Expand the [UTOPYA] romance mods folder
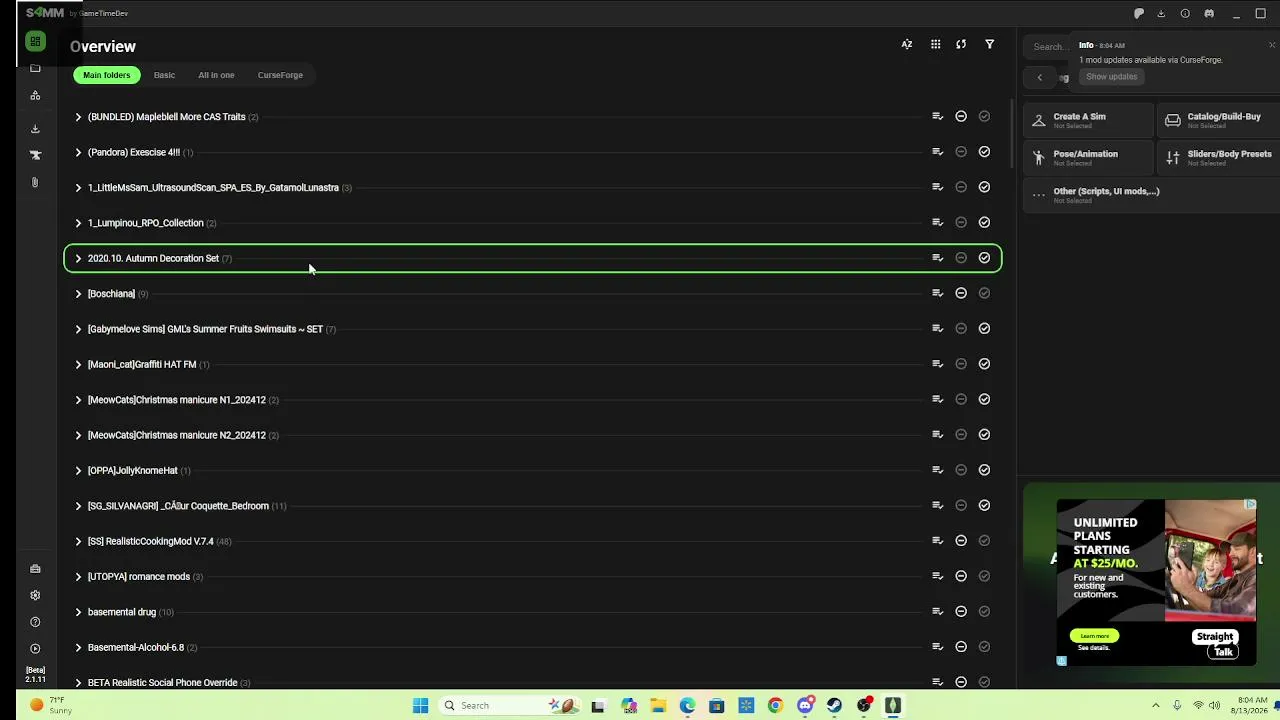The image size is (1280, 720). click(x=78, y=577)
